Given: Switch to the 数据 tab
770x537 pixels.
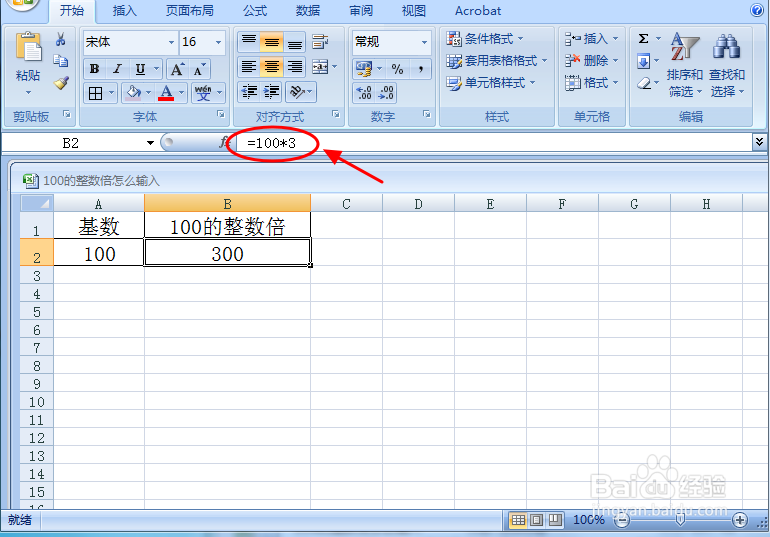Looking at the screenshot, I should point(308,10).
